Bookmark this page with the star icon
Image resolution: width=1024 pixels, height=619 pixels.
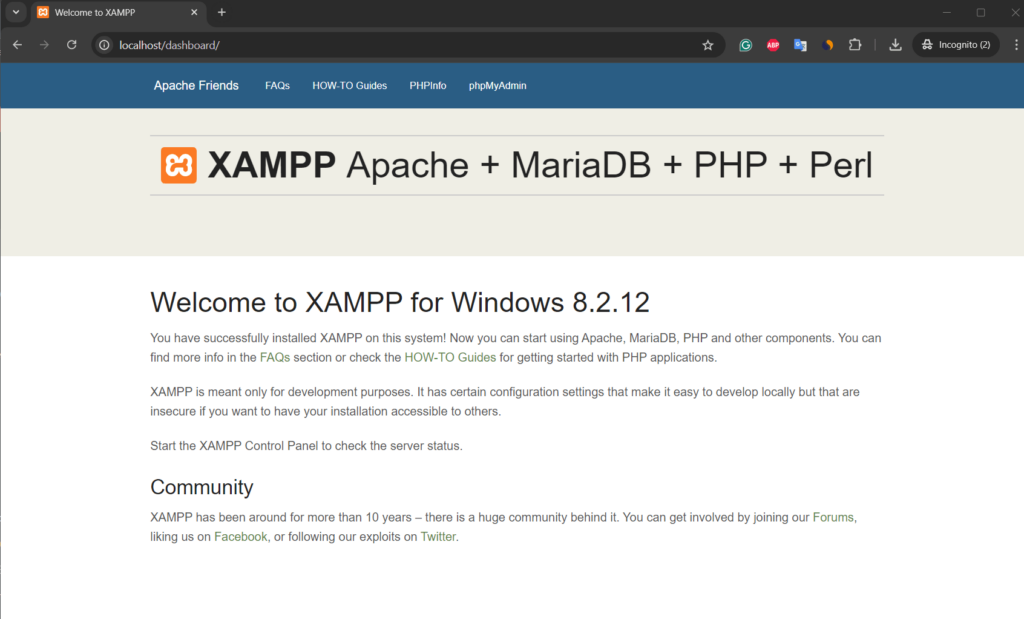pyautogui.click(x=708, y=45)
